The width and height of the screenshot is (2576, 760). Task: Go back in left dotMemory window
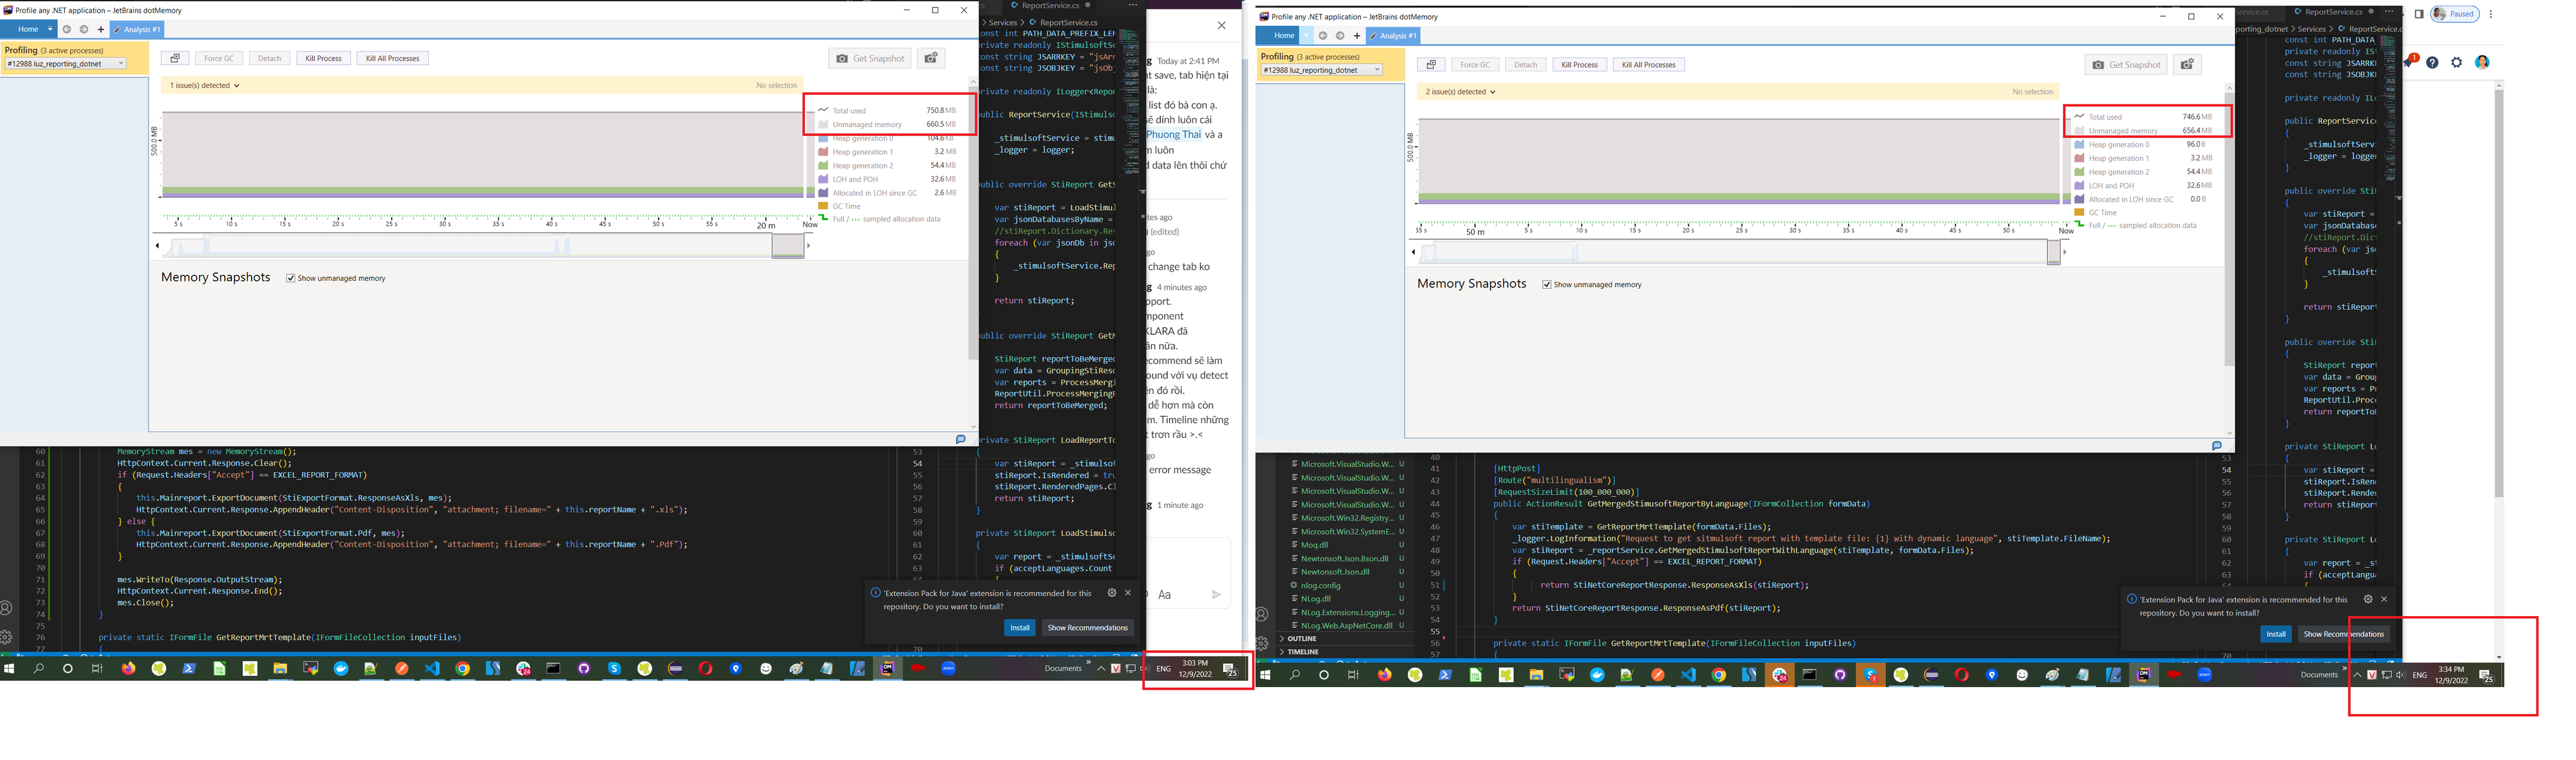(67, 29)
